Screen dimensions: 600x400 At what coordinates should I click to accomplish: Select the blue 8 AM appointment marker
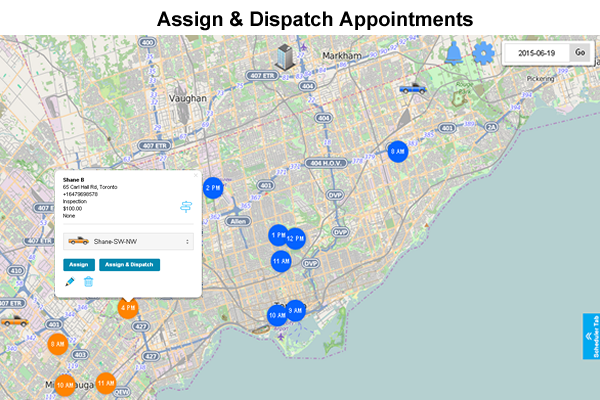pos(397,151)
